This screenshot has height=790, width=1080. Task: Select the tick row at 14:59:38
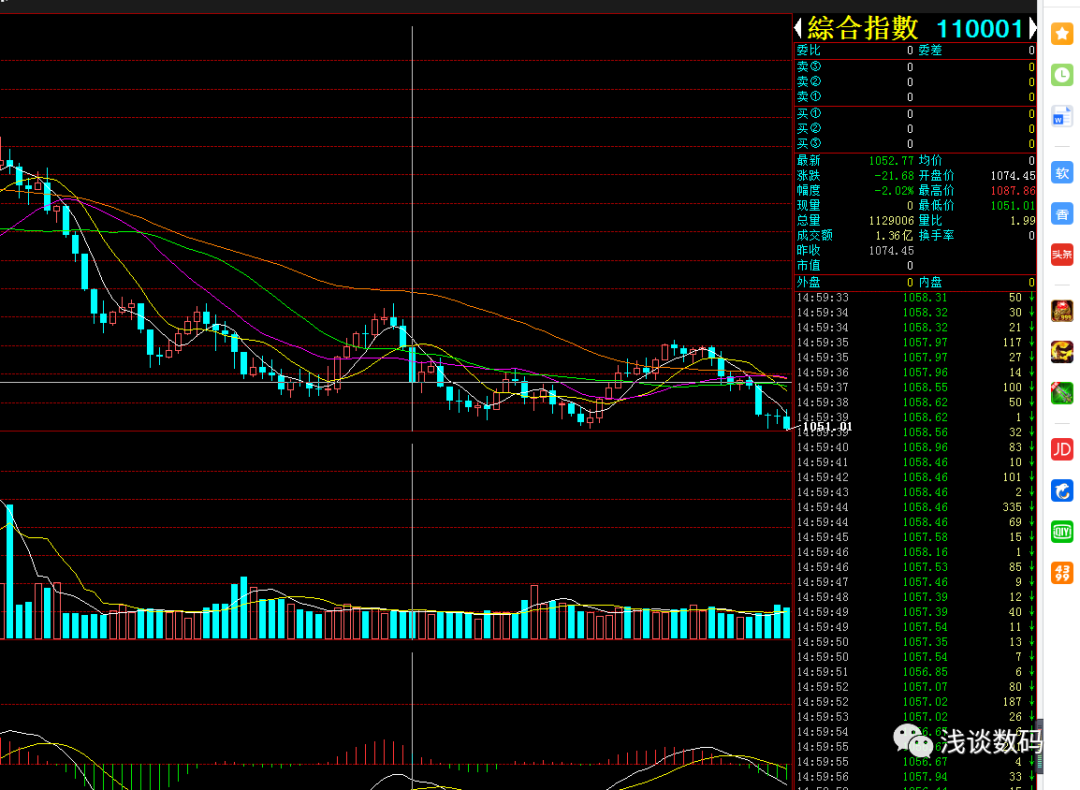(x=915, y=402)
